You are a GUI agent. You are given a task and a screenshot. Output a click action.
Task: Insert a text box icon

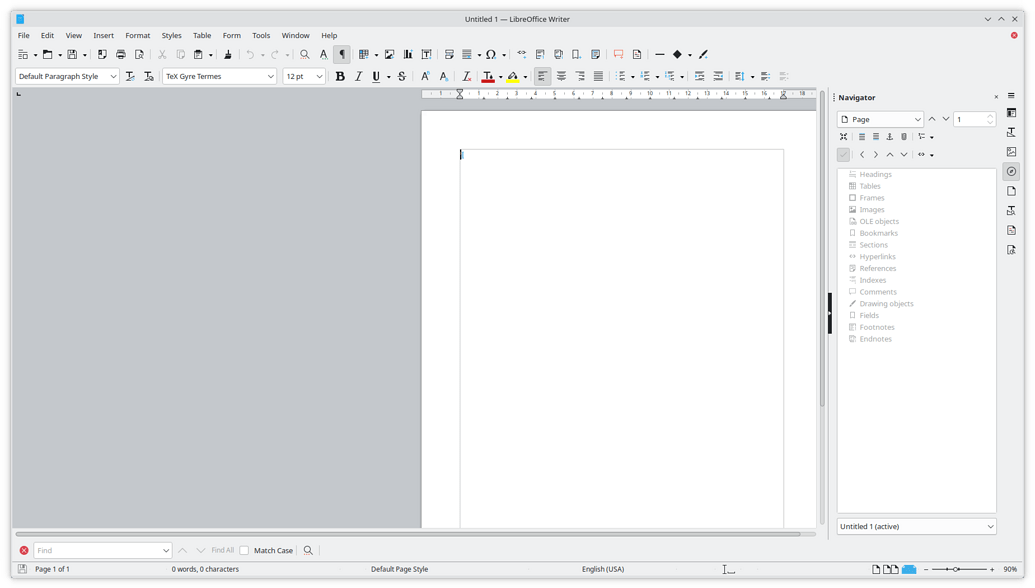pyautogui.click(x=426, y=55)
